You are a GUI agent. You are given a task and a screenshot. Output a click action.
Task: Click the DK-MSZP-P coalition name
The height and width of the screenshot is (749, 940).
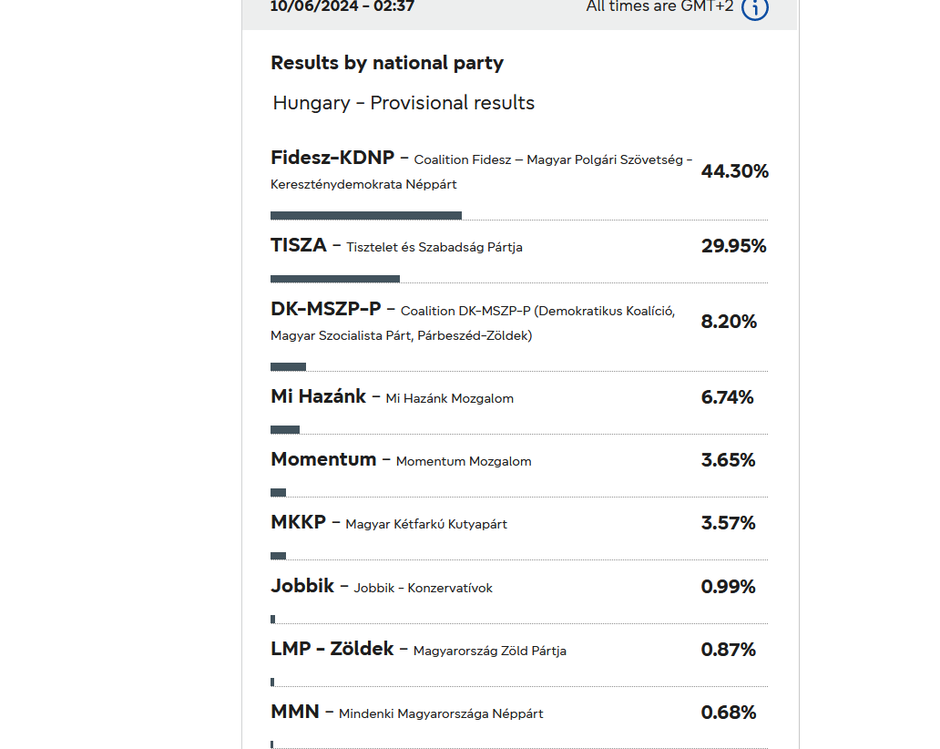click(326, 309)
